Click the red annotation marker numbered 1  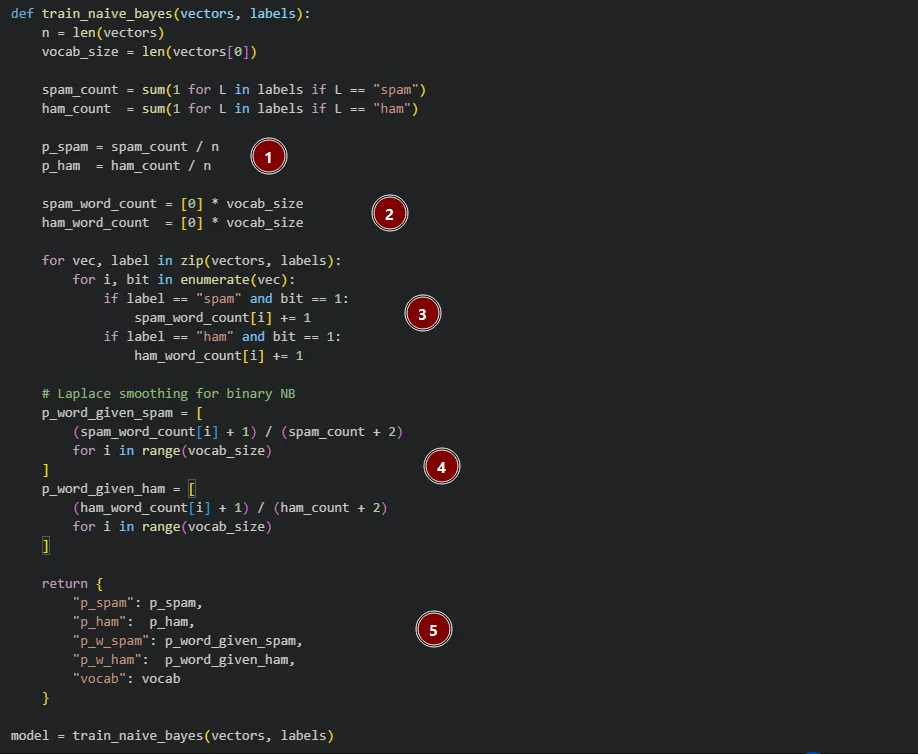[268, 157]
